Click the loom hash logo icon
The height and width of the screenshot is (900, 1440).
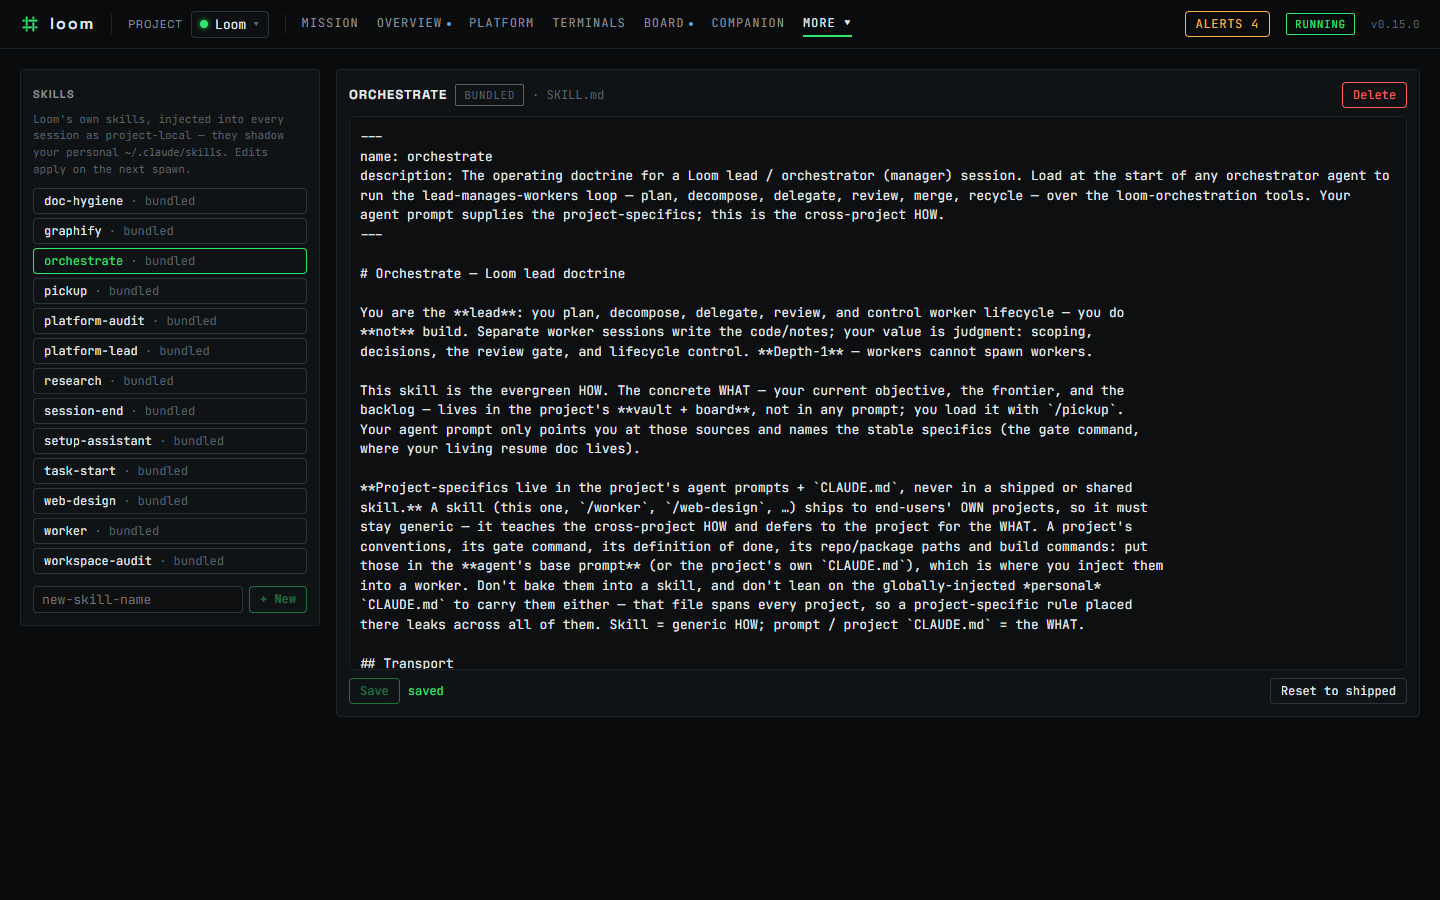[30, 24]
